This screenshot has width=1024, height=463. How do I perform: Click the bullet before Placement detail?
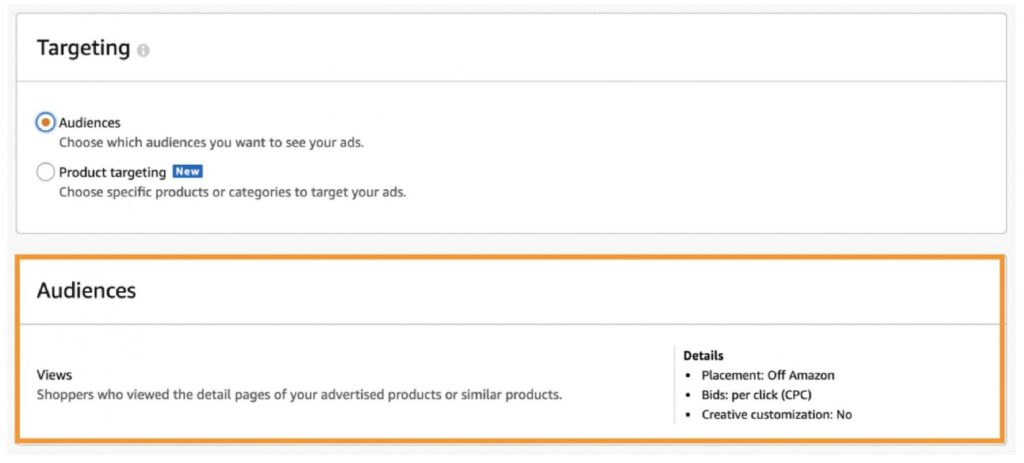(x=689, y=376)
